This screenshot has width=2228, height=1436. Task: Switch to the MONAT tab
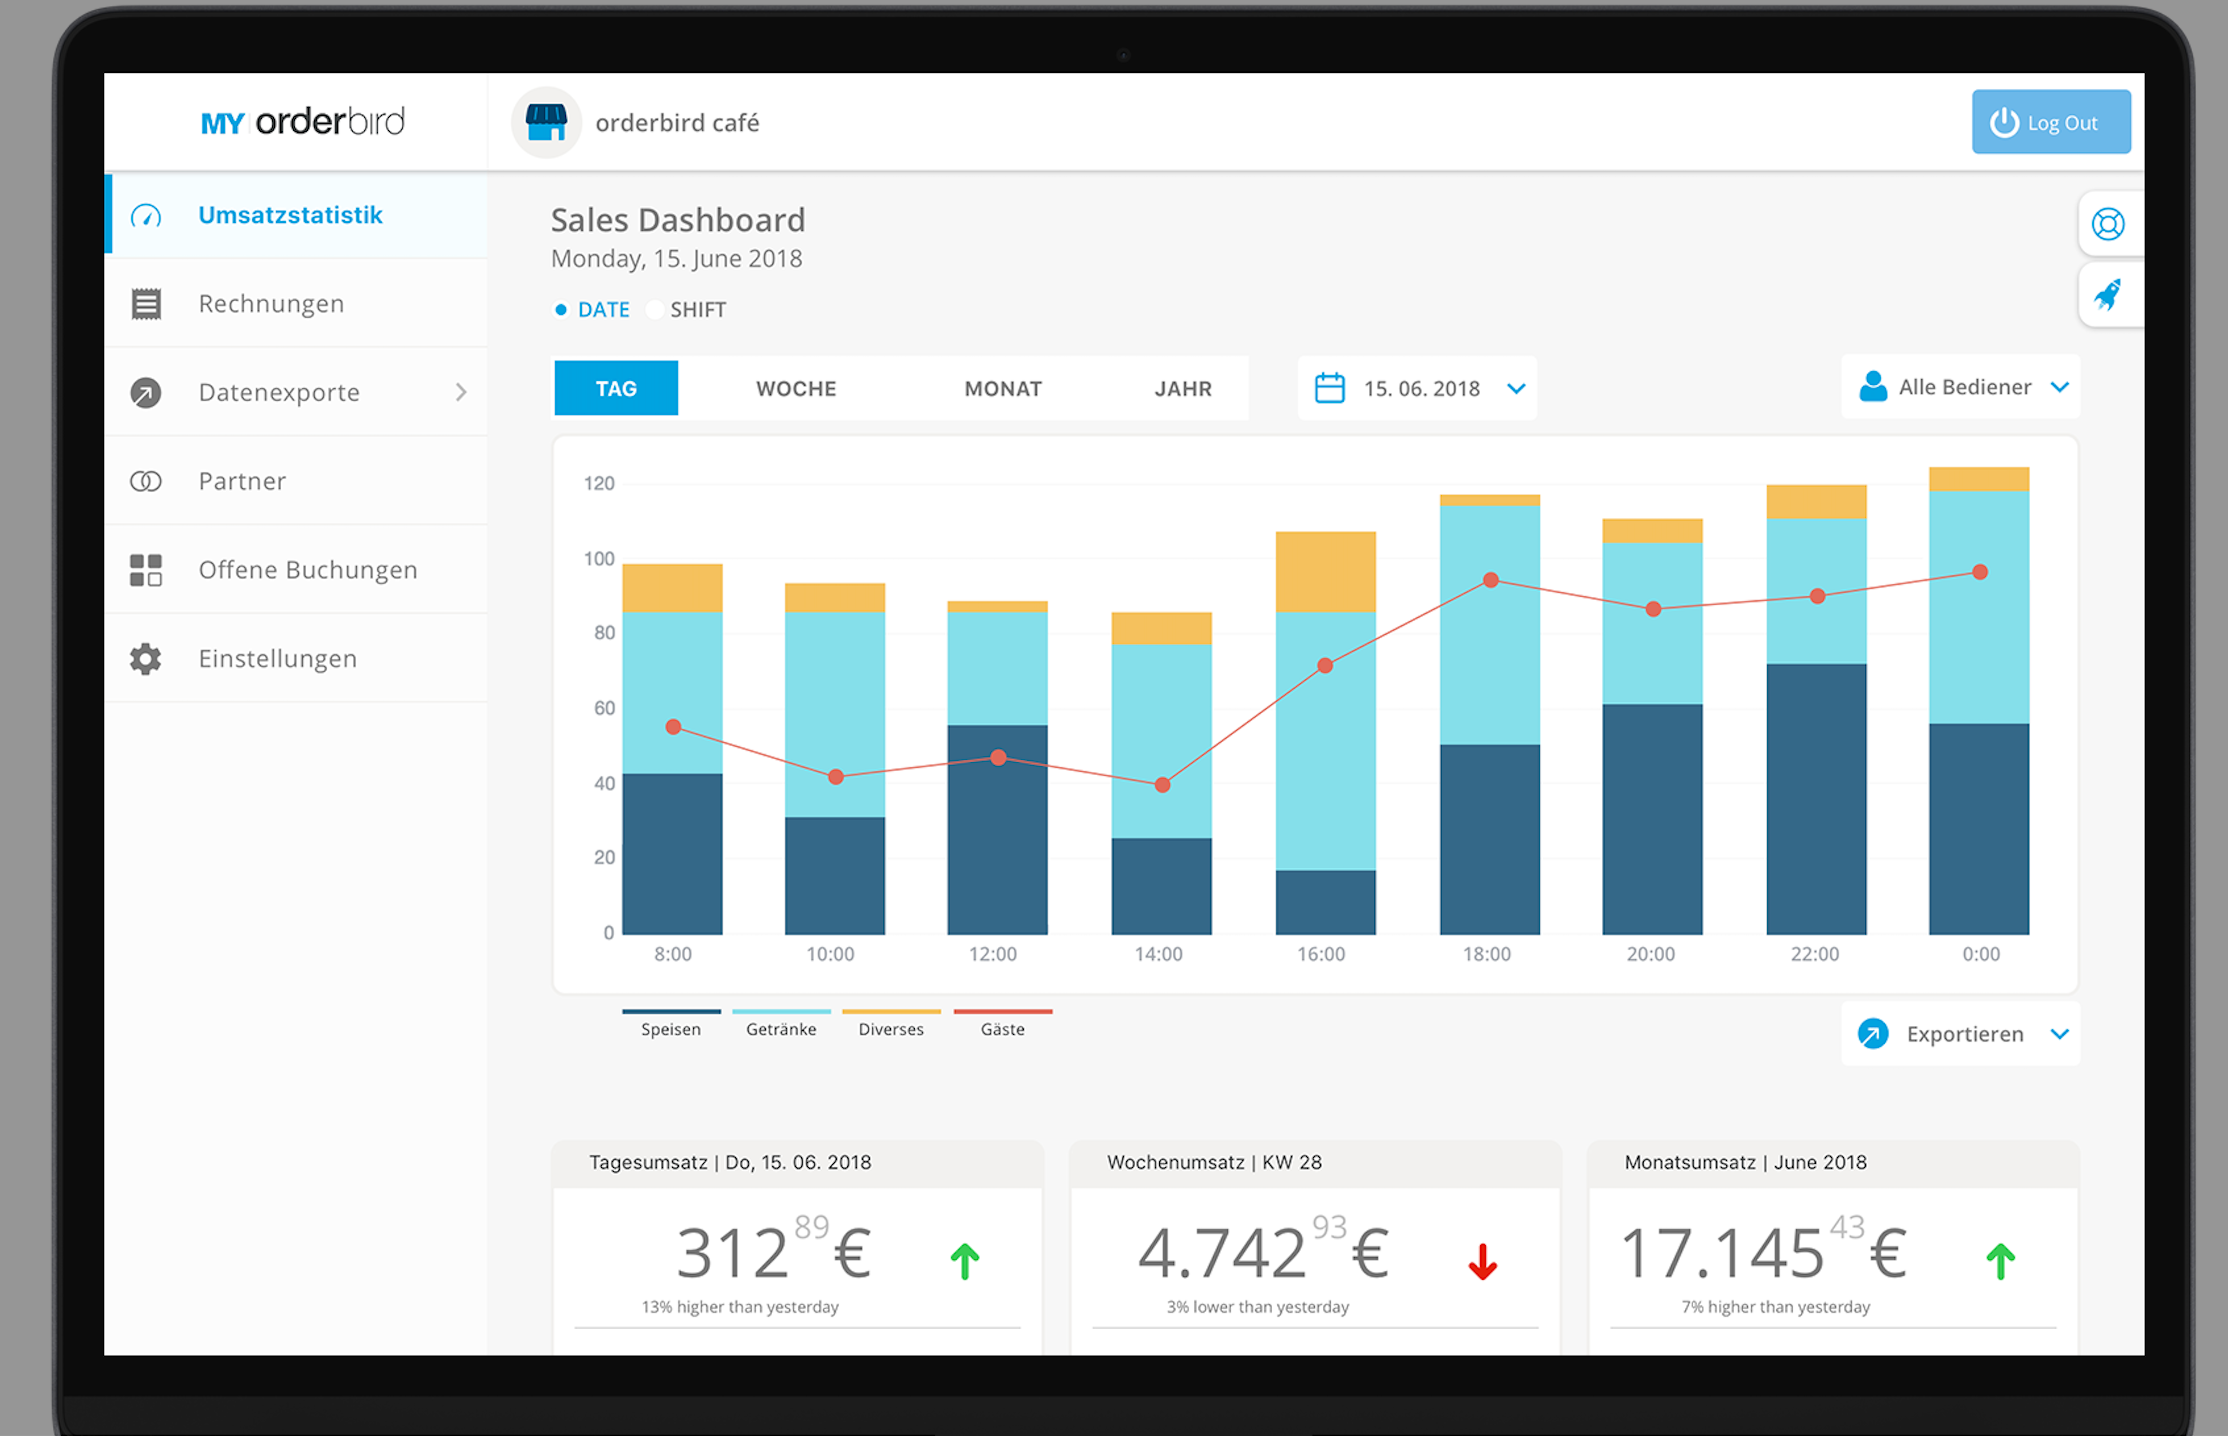coord(1003,388)
